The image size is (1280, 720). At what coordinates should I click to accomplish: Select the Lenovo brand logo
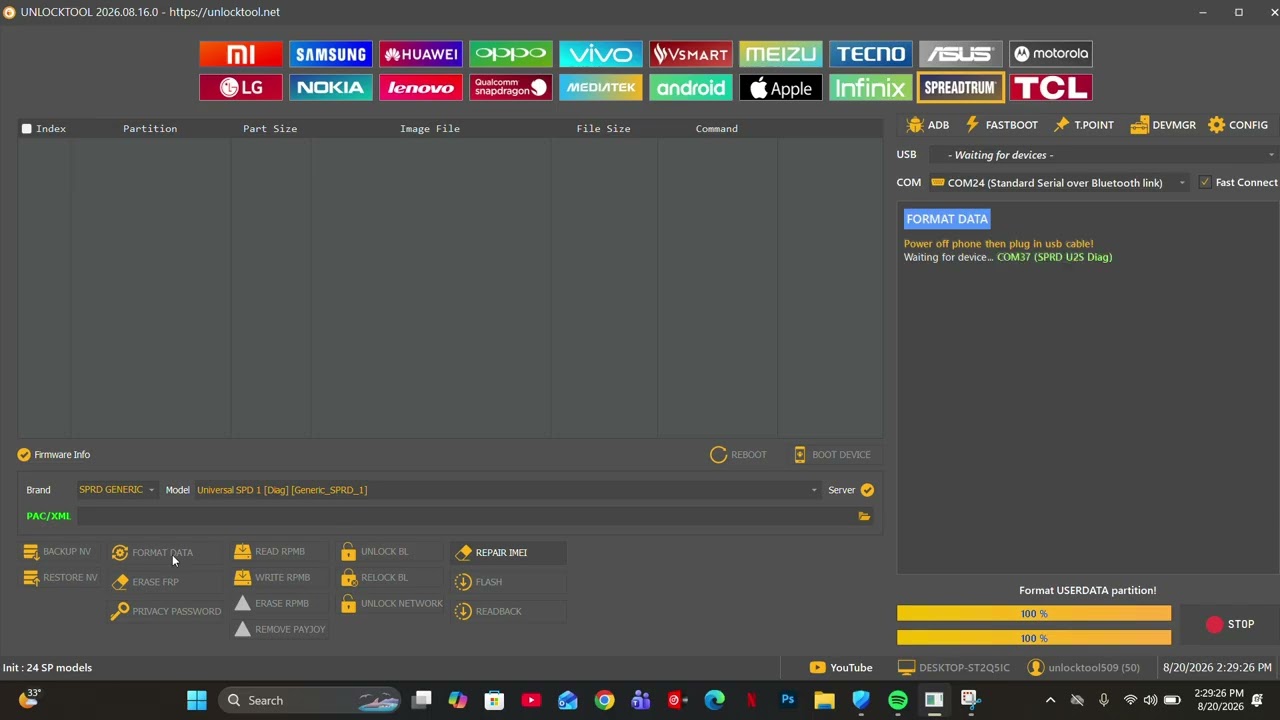421,88
